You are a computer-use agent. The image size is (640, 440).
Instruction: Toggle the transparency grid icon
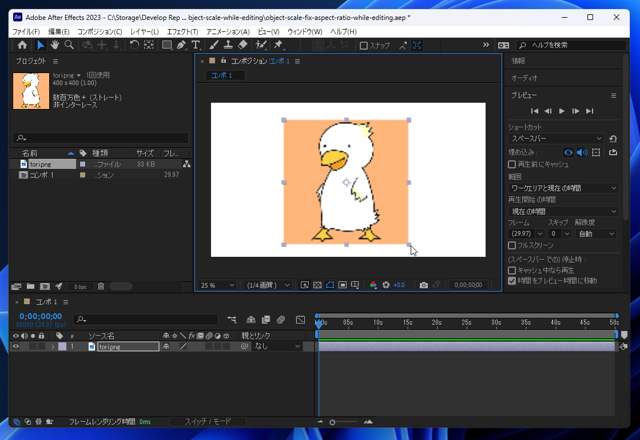tap(317, 285)
